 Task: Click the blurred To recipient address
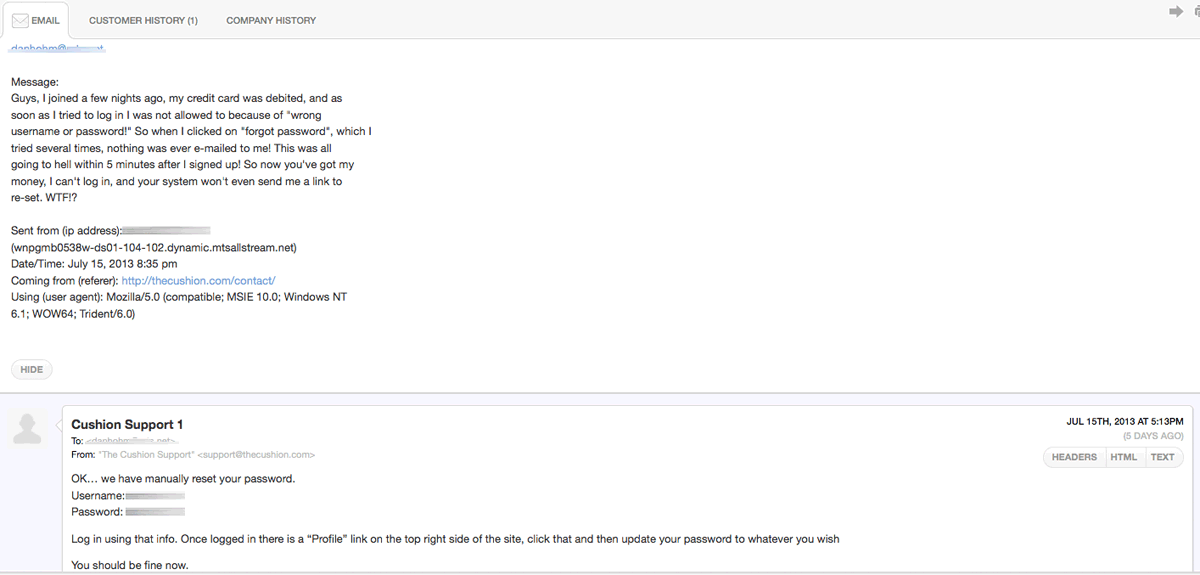tap(131, 441)
